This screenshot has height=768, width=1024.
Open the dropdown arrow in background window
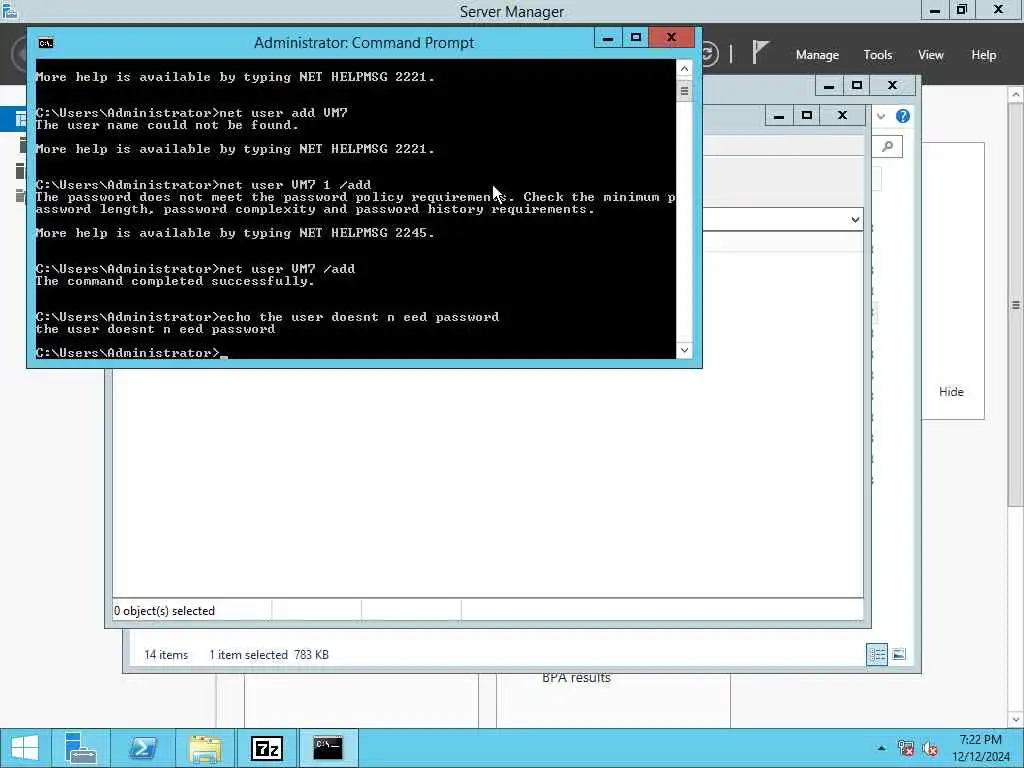click(855, 219)
